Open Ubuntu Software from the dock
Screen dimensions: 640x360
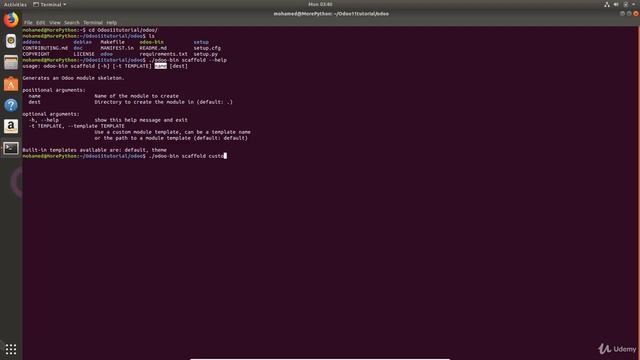click(x=11, y=84)
